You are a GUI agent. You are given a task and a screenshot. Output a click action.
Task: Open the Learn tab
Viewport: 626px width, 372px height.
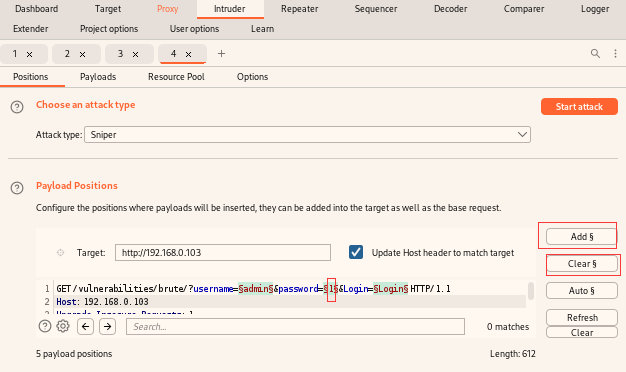pos(262,29)
